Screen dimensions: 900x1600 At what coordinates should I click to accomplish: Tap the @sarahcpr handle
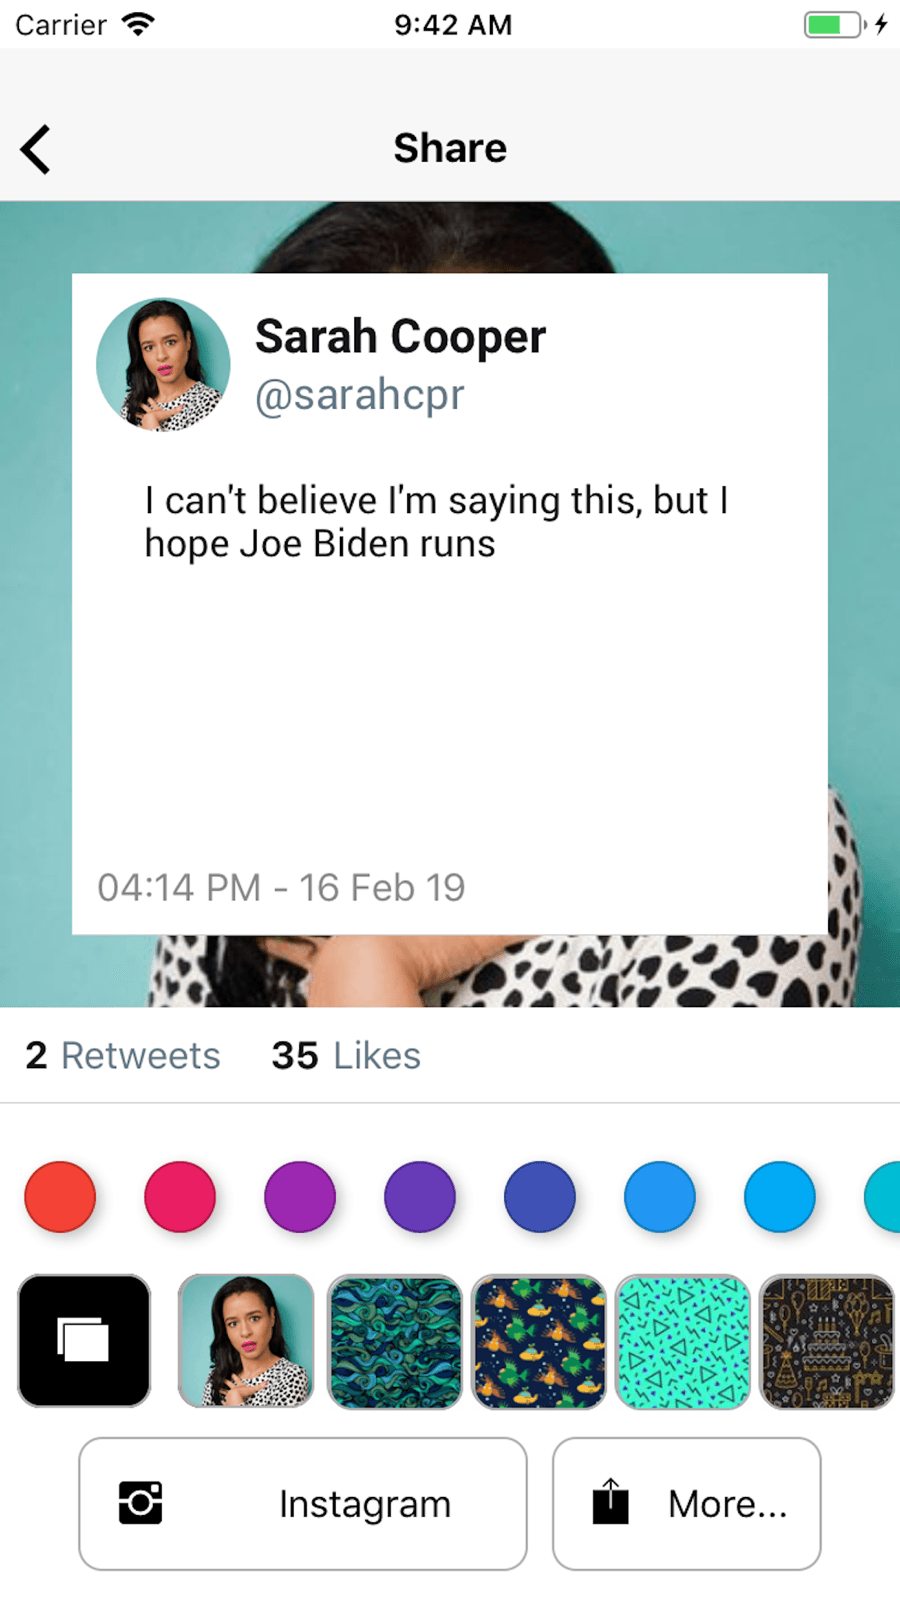pos(360,395)
